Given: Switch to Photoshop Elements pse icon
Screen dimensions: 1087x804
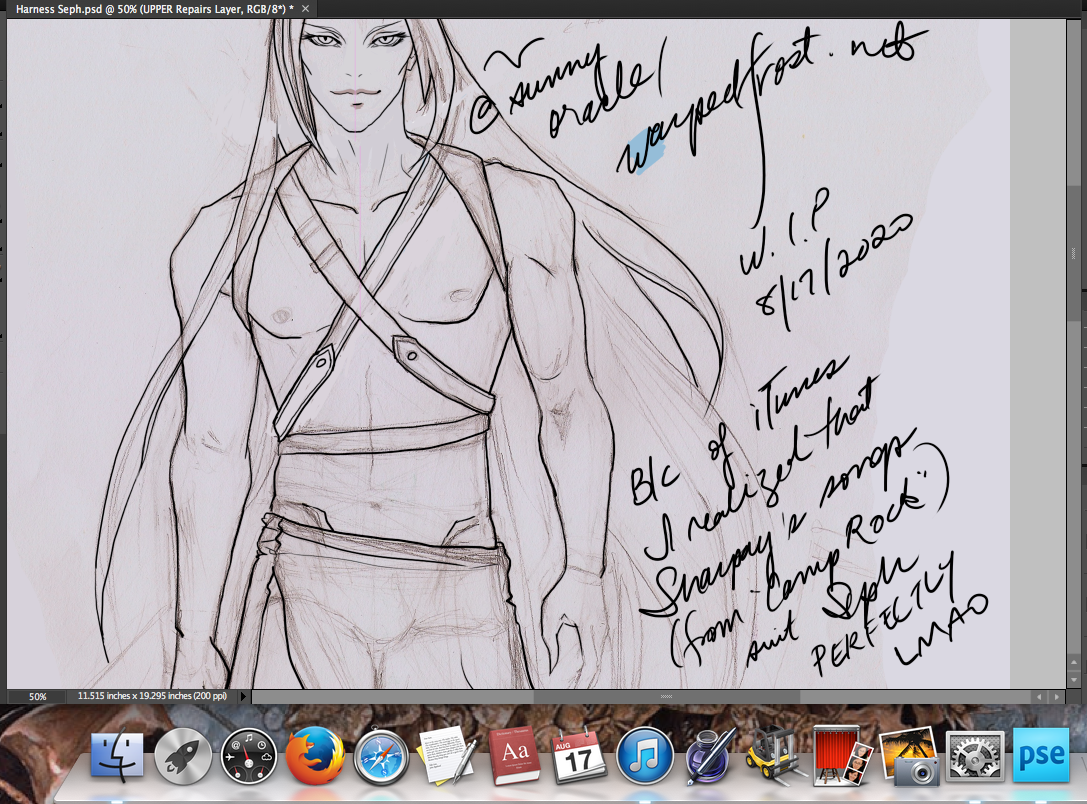Looking at the screenshot, I should (x=1041, y=757).
